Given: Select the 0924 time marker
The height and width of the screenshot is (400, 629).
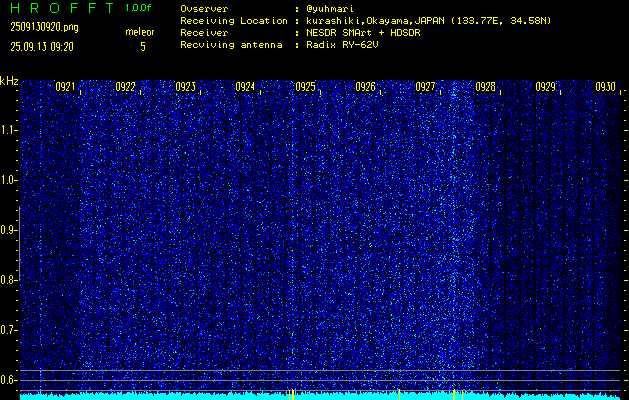Looking at the screenshot, I should (245, 87).
